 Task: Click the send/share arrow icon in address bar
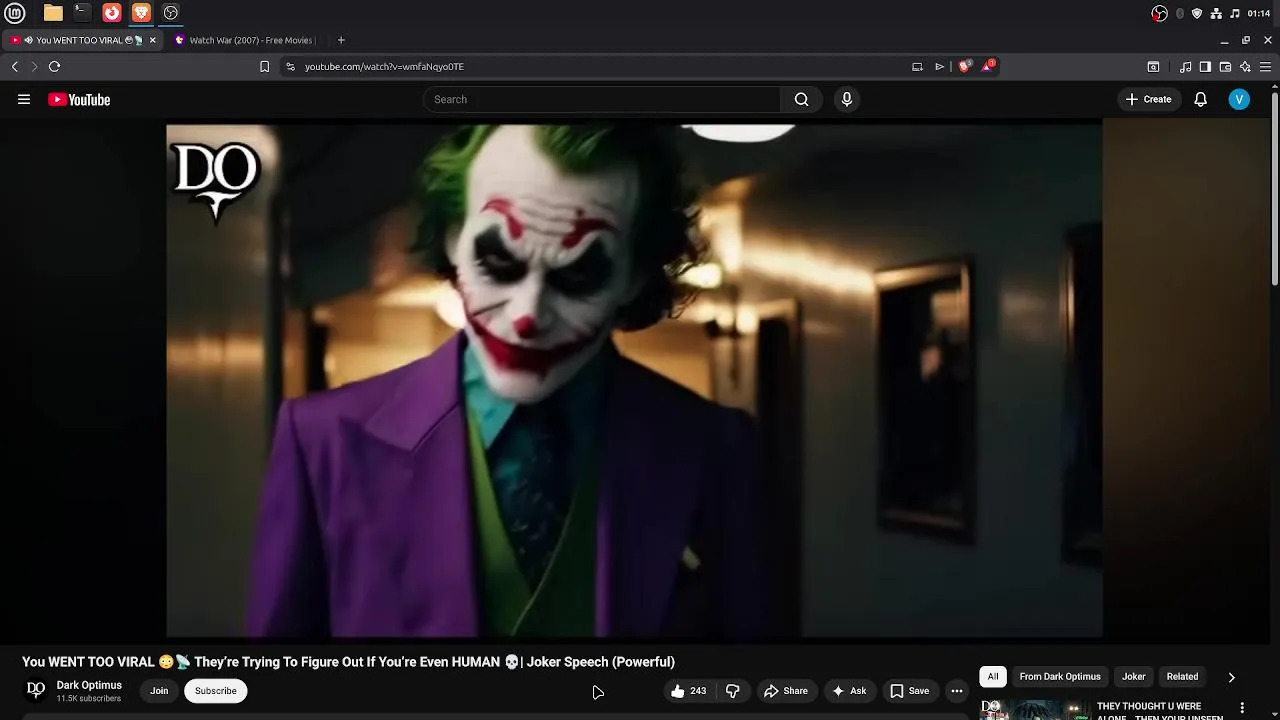[940, 66]
